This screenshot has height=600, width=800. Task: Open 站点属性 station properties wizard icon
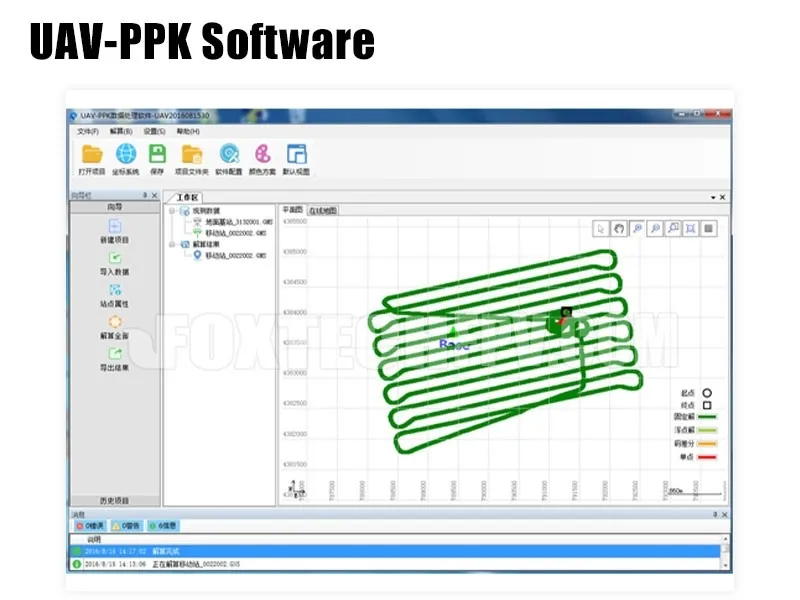115,290
